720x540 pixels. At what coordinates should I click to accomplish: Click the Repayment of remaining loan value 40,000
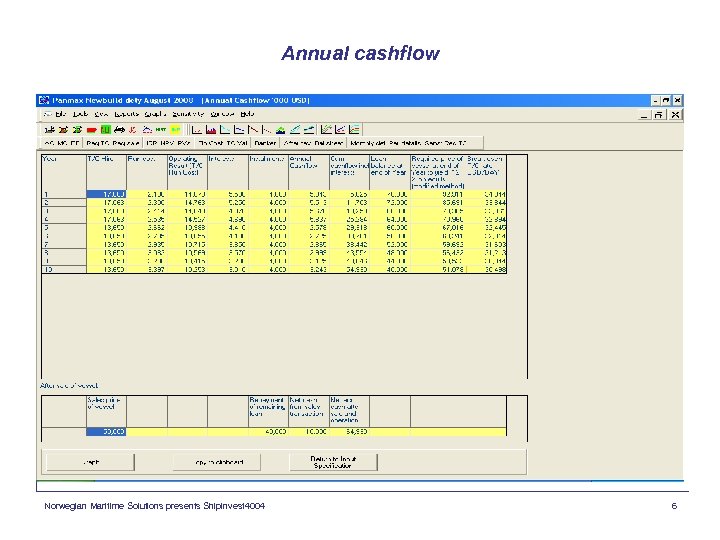268,432
